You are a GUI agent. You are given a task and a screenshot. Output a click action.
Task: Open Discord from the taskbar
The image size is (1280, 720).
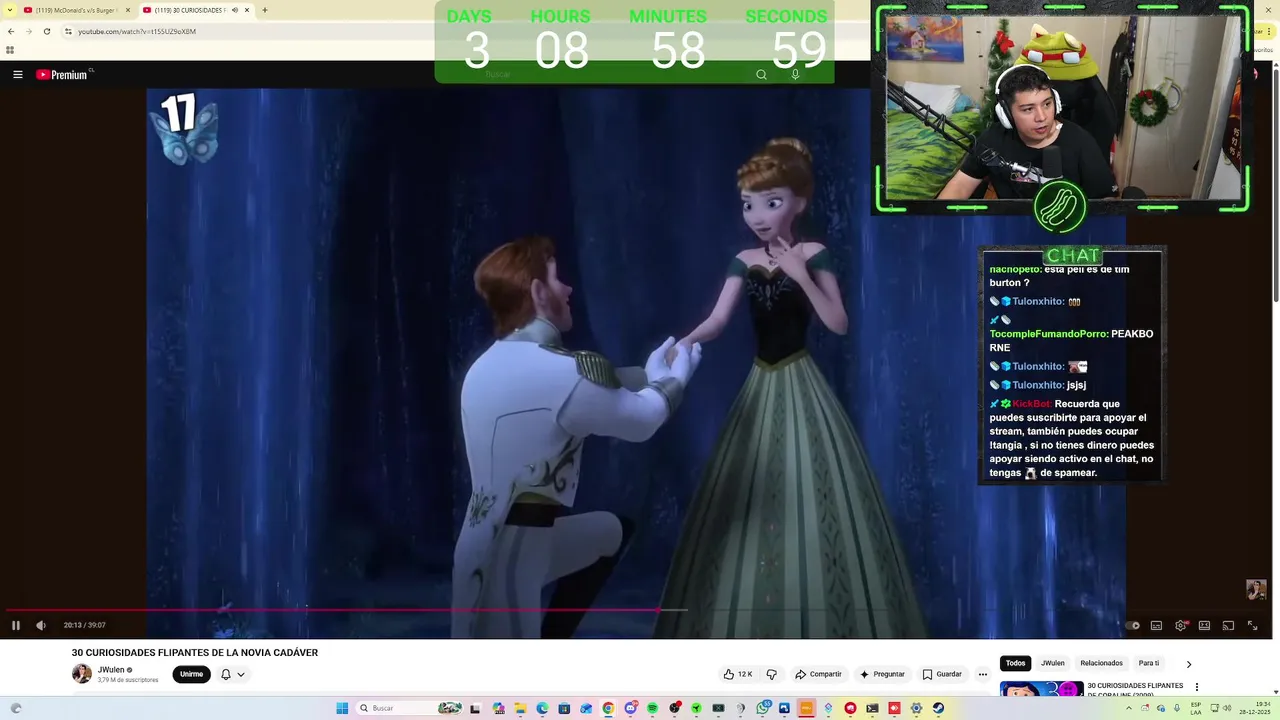[x=631, y=708]
